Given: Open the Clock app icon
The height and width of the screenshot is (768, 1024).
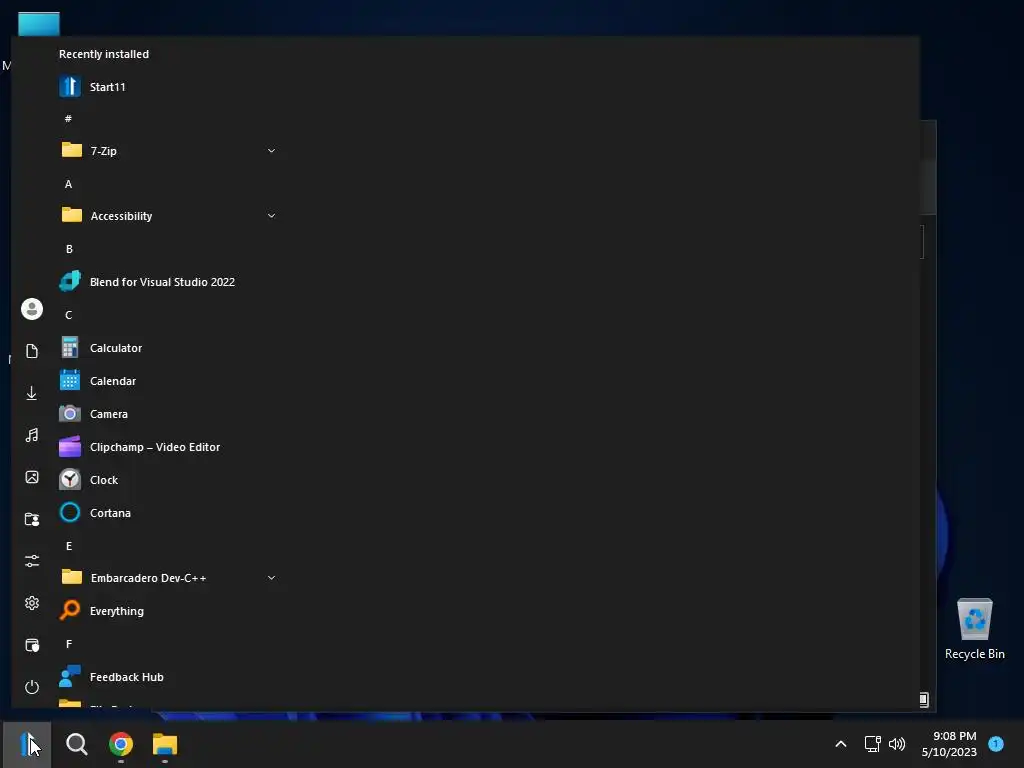Looking at the screenshot, I should (x=70, y=479).
